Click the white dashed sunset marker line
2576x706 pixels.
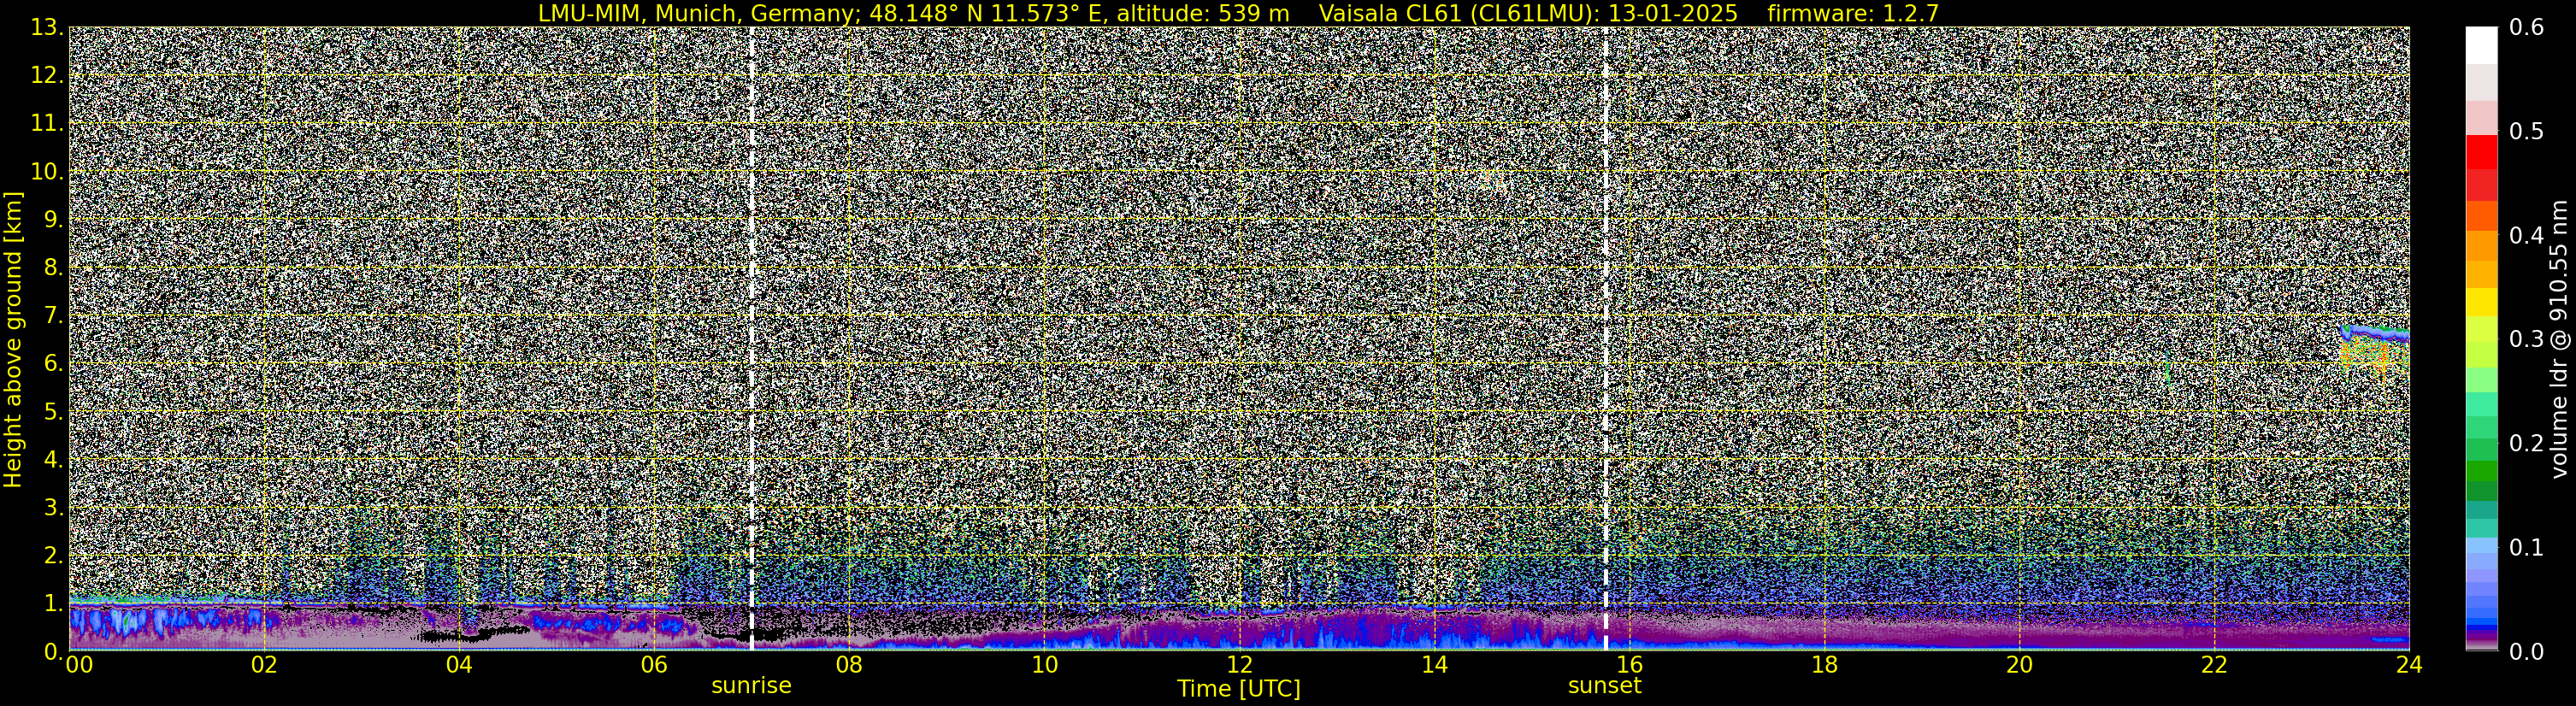tap(1606, 338)
